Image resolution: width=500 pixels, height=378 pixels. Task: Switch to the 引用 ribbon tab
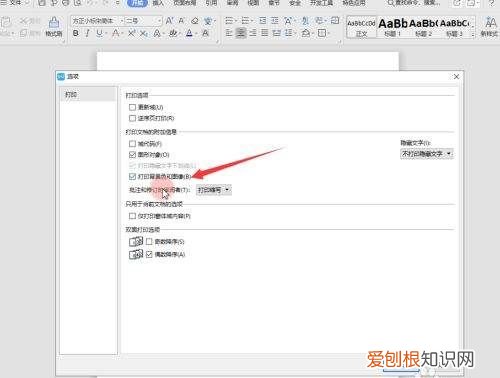211,3
